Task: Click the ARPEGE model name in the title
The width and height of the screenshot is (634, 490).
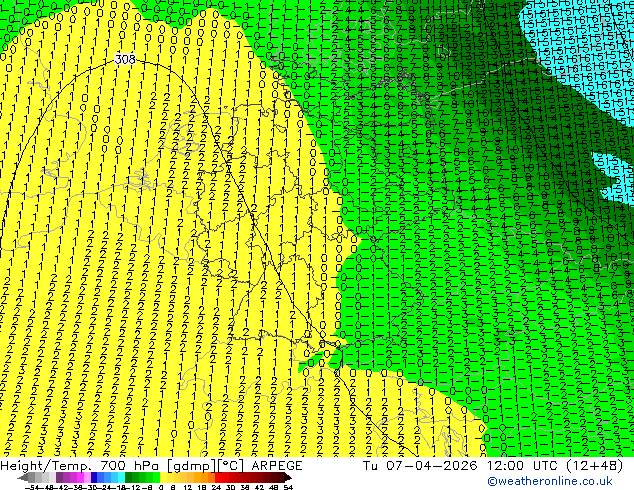Action: click(x=277, y=466)
